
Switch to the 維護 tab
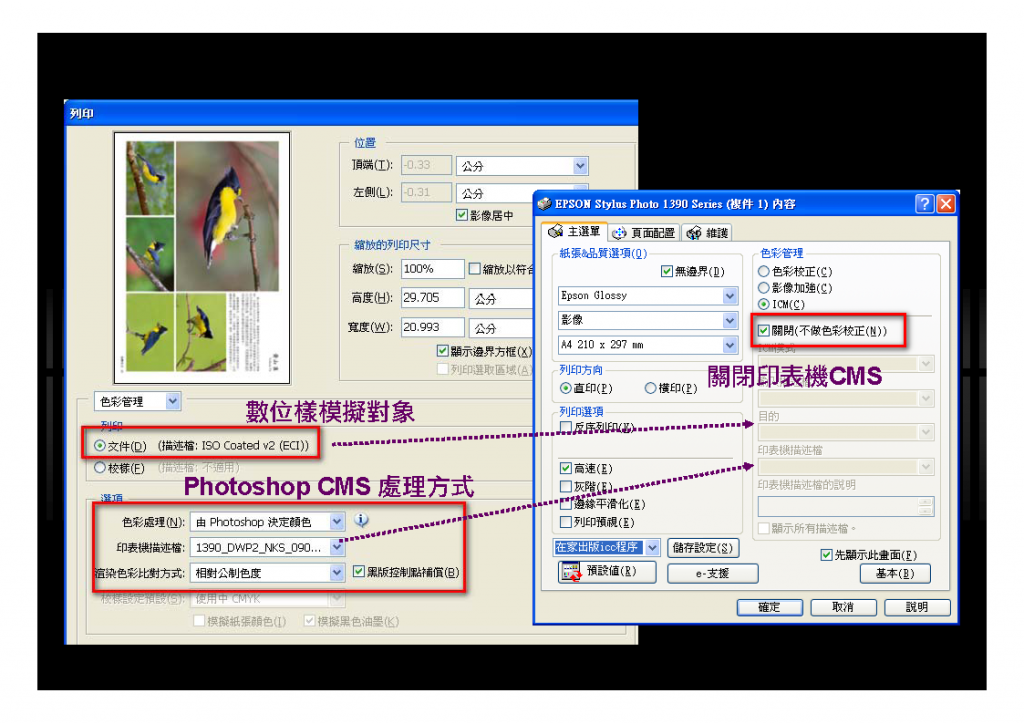tap(708, 233)
